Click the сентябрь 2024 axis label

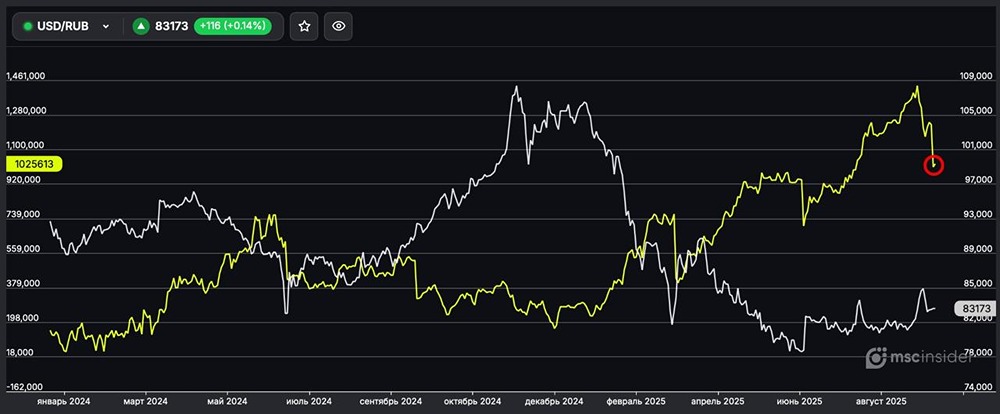[391, 401]
